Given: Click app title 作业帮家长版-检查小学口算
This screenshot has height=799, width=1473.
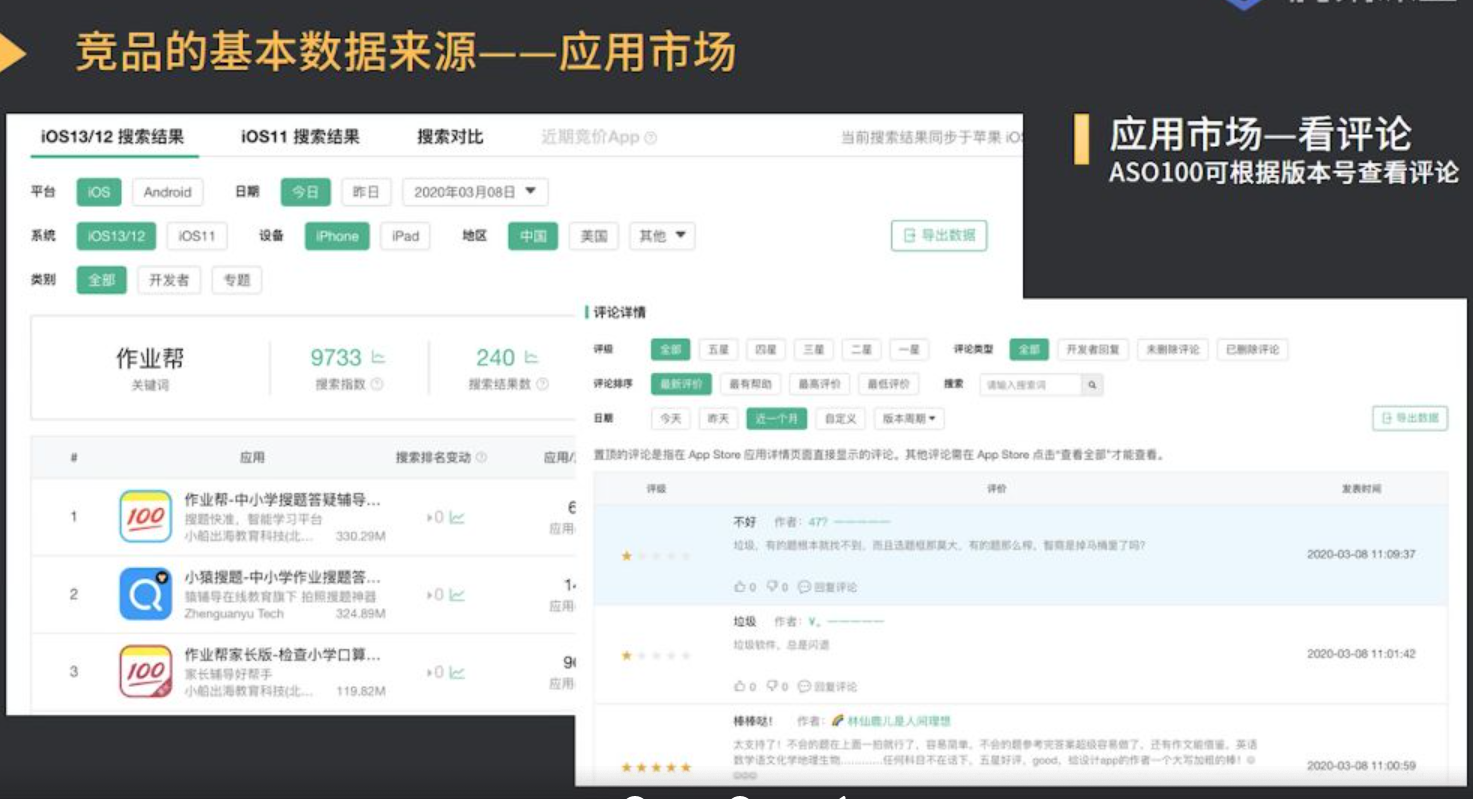Looking at the screenshot, I should click(282, 655).
